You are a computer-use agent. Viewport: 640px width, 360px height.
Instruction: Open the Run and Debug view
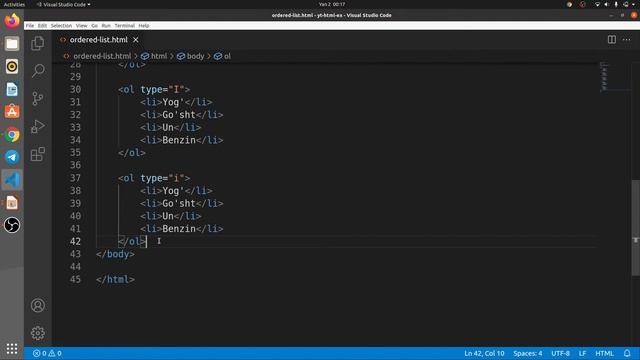click(38, 126)
